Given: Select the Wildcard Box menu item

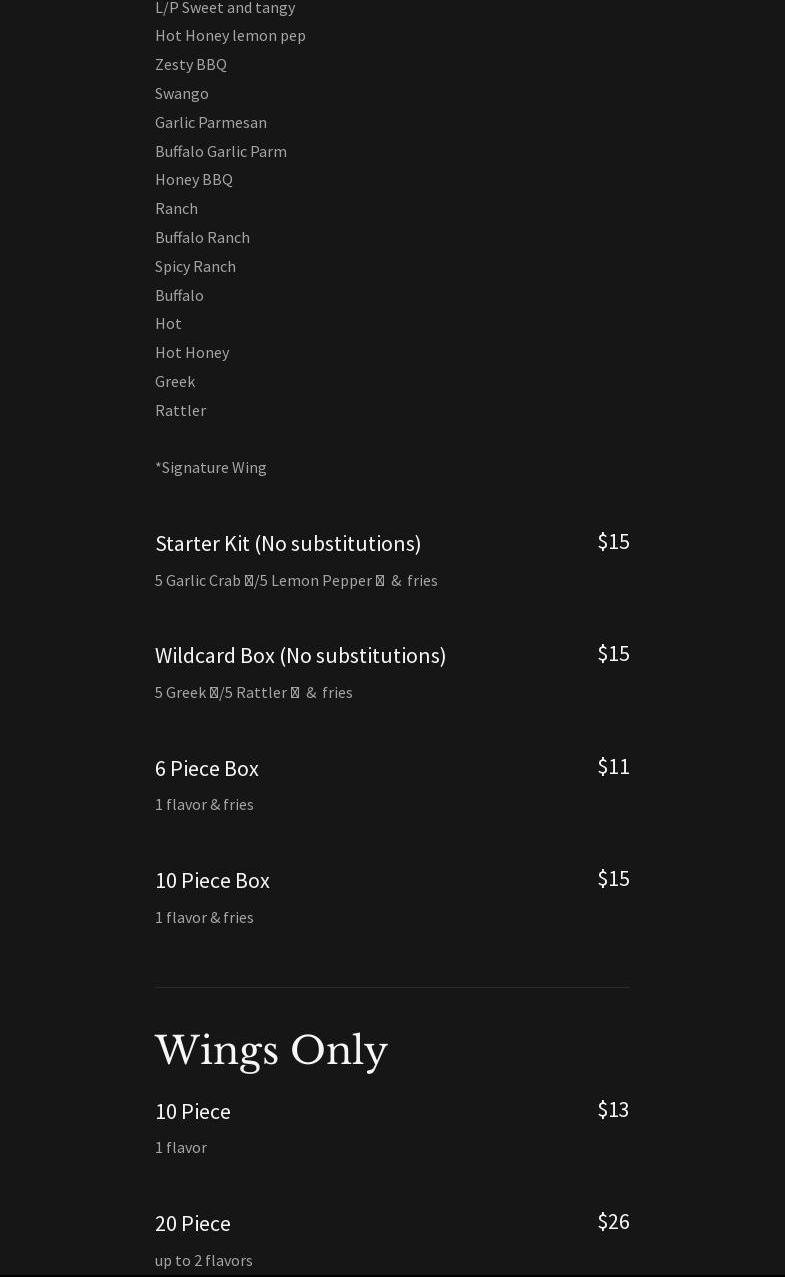Looking at the screenshot, I should [x=300, y=655].
